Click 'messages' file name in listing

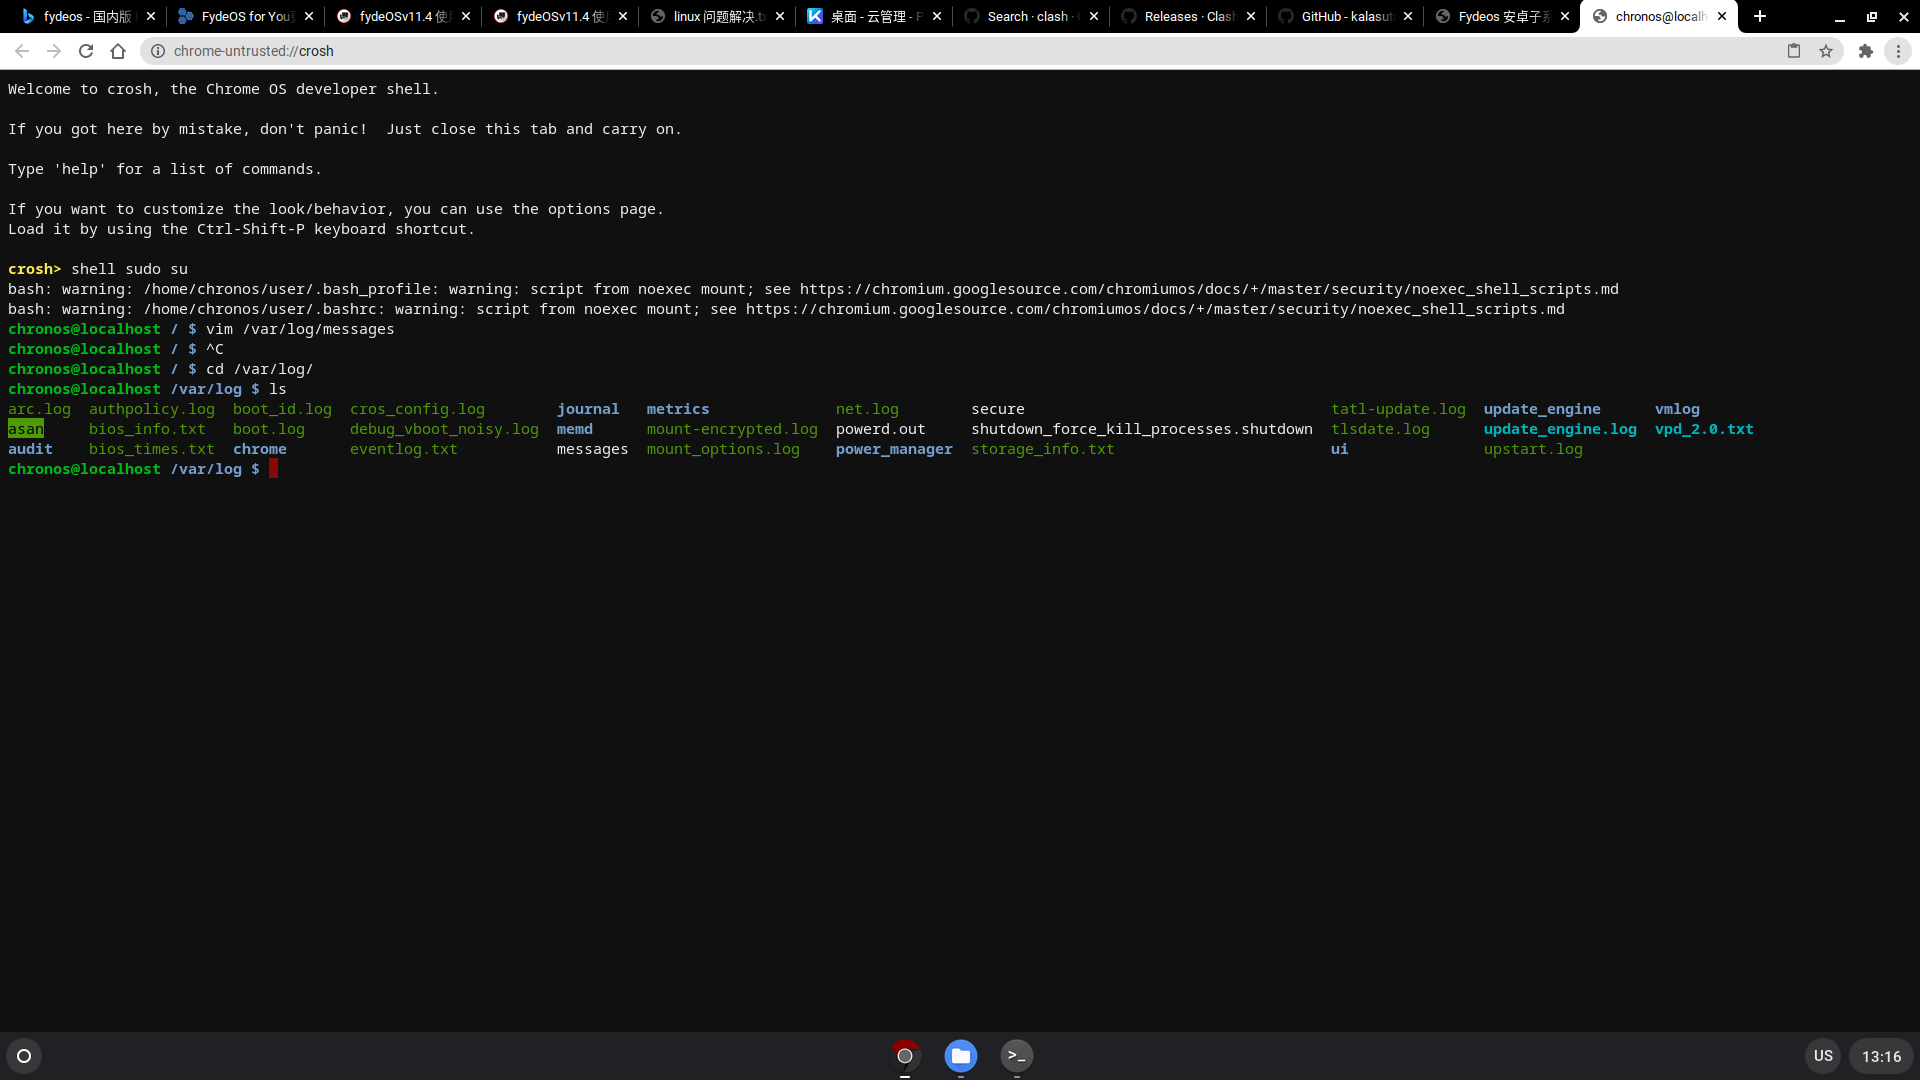592,449
